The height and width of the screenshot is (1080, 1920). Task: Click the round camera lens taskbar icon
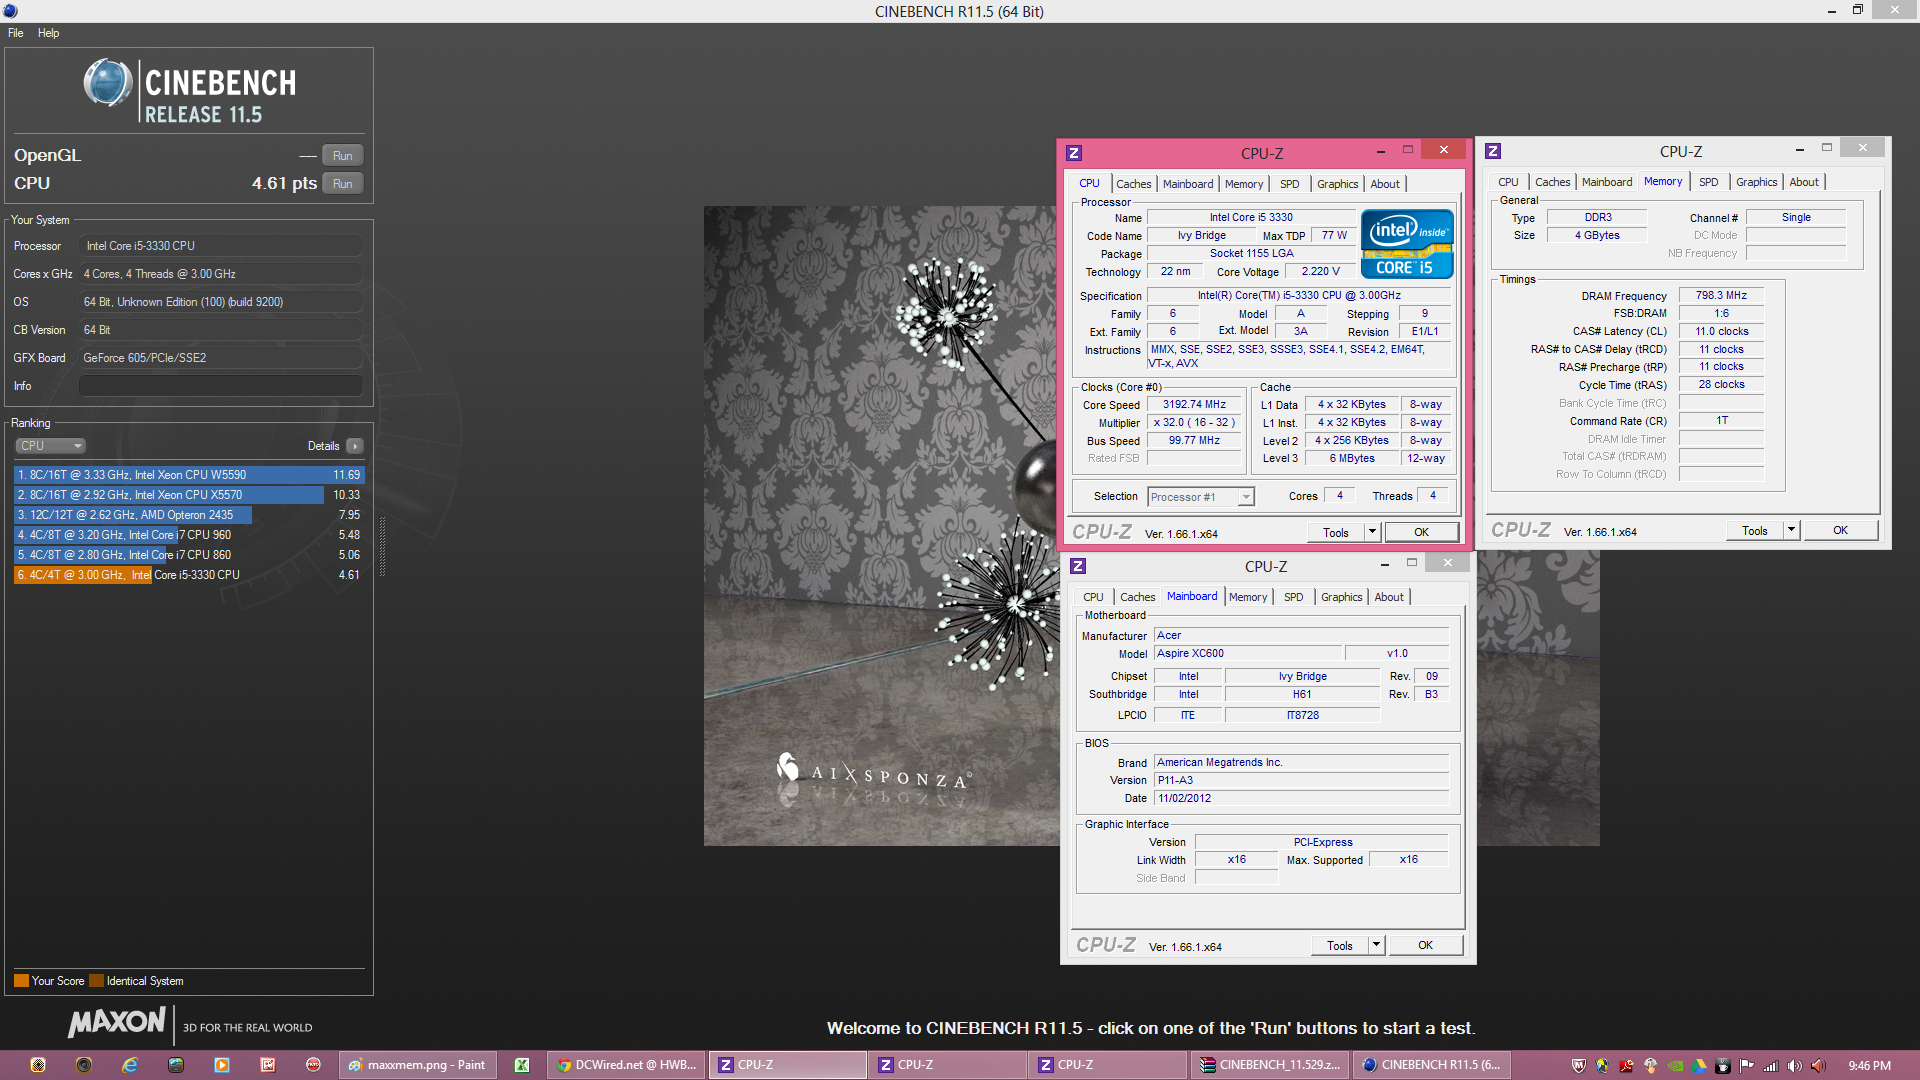click(x=84, y=1065)
